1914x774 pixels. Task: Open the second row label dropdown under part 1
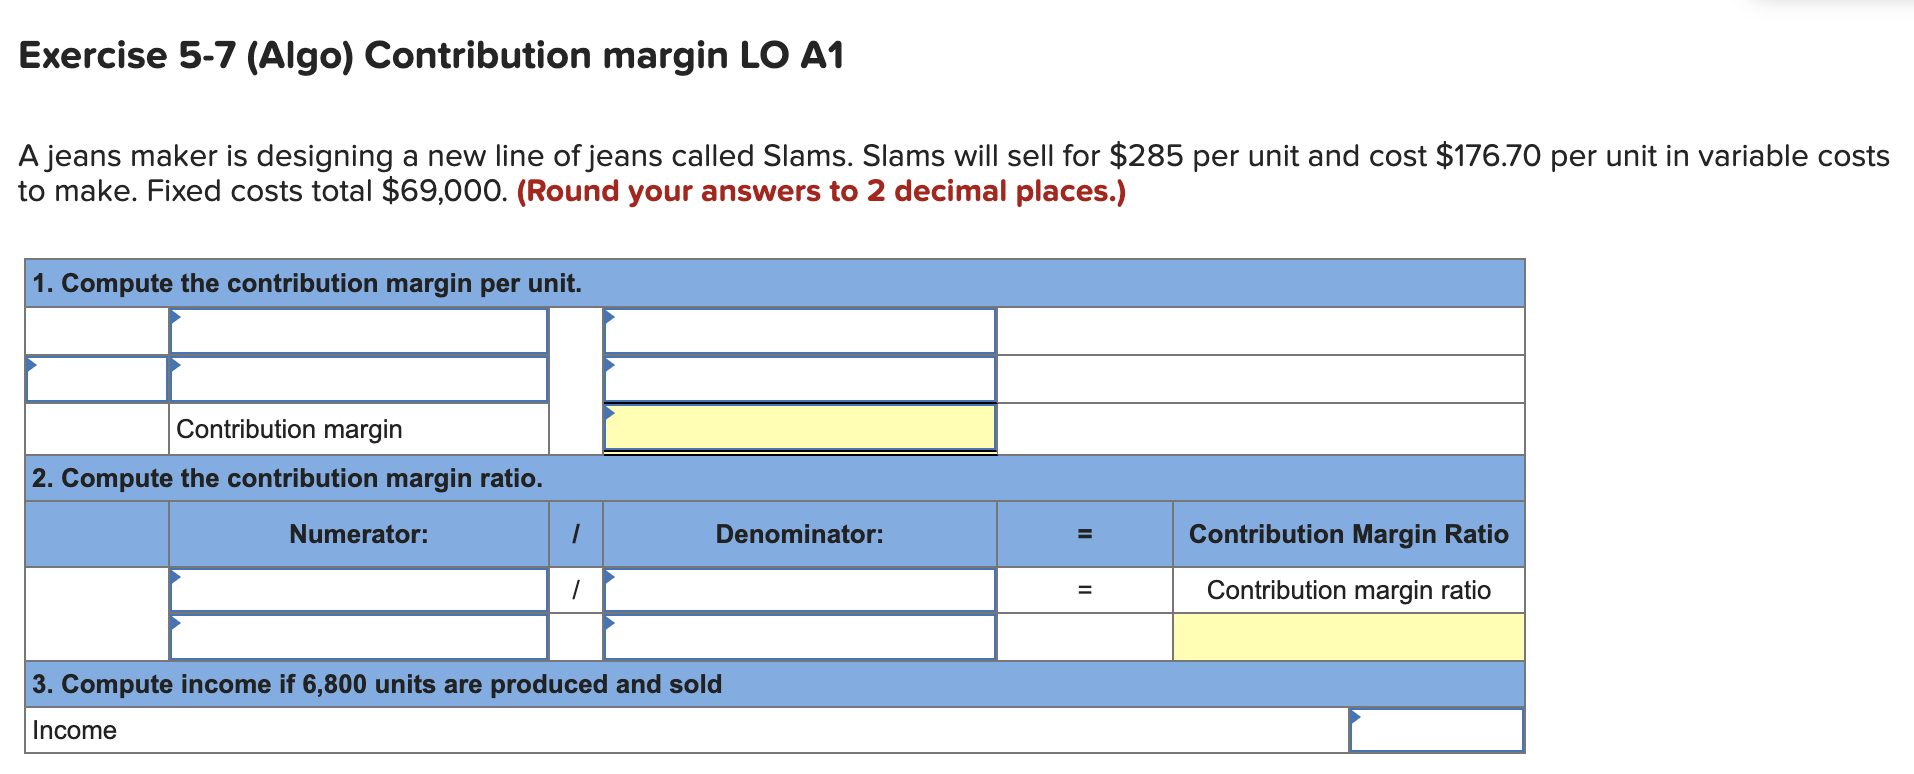click(x=358, y=379)
